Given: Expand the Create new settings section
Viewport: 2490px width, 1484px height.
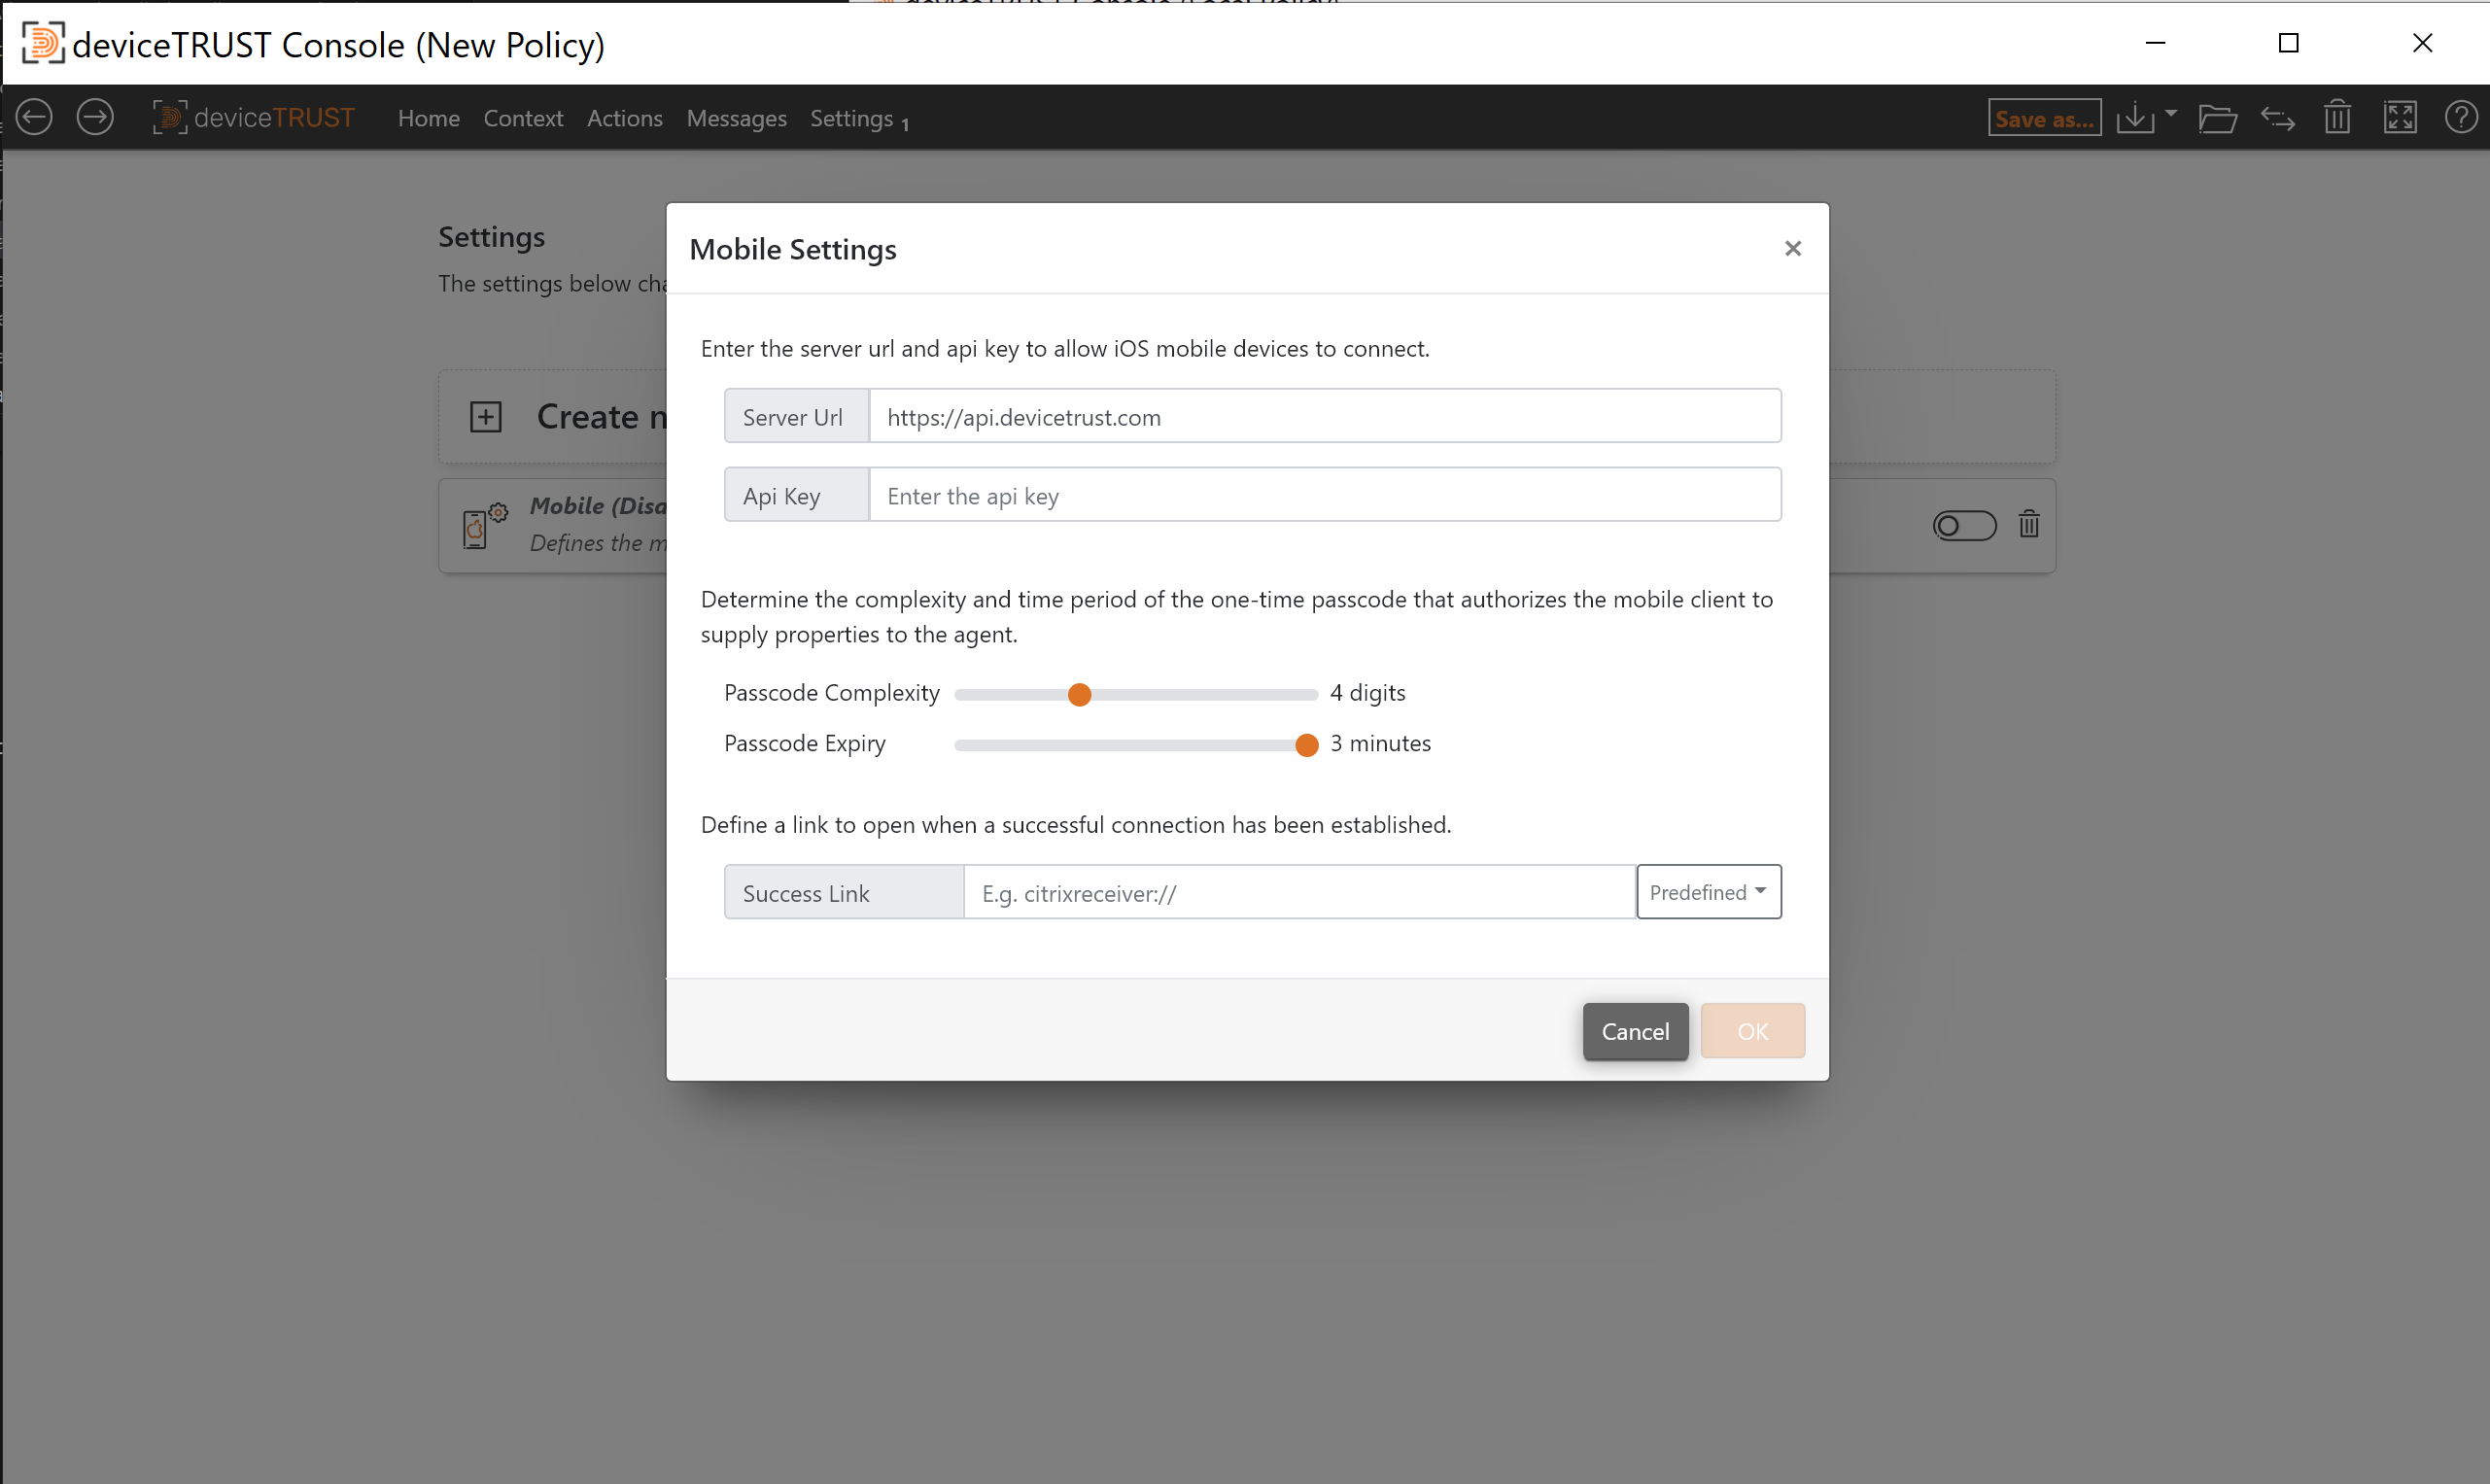Looking at the screenshot, I should [486, 416].
